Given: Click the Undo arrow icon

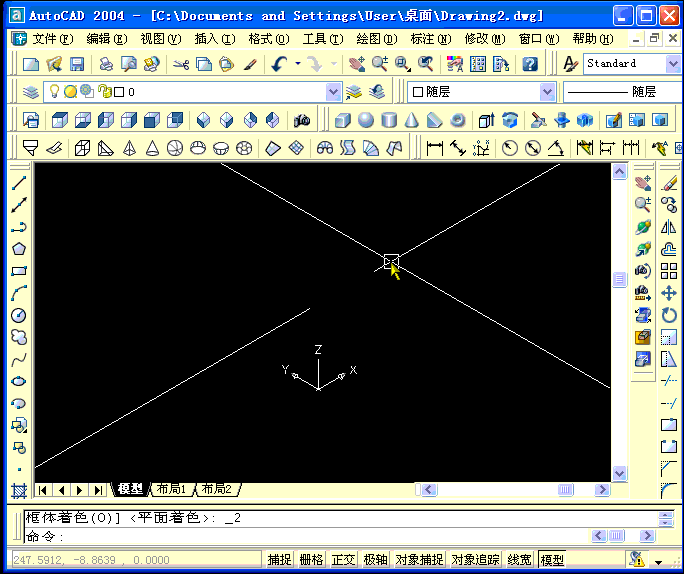Looking at the screenshot, I should 279,64.
